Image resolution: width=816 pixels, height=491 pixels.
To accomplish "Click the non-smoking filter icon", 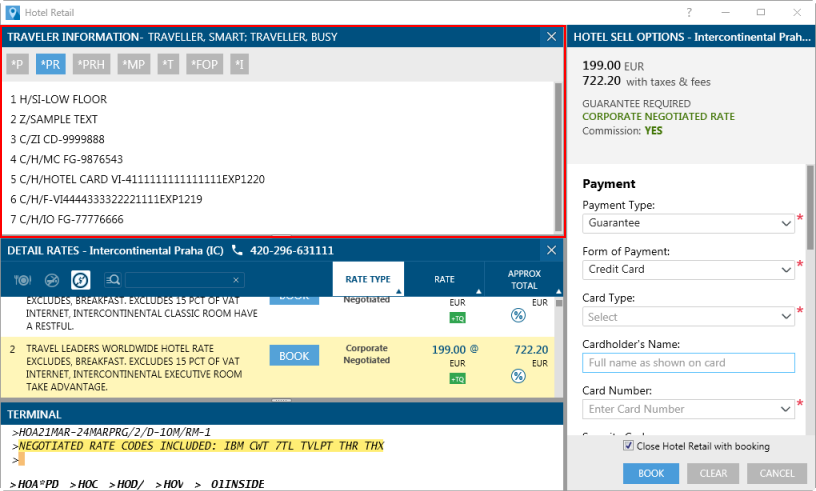I will (52, 280).
